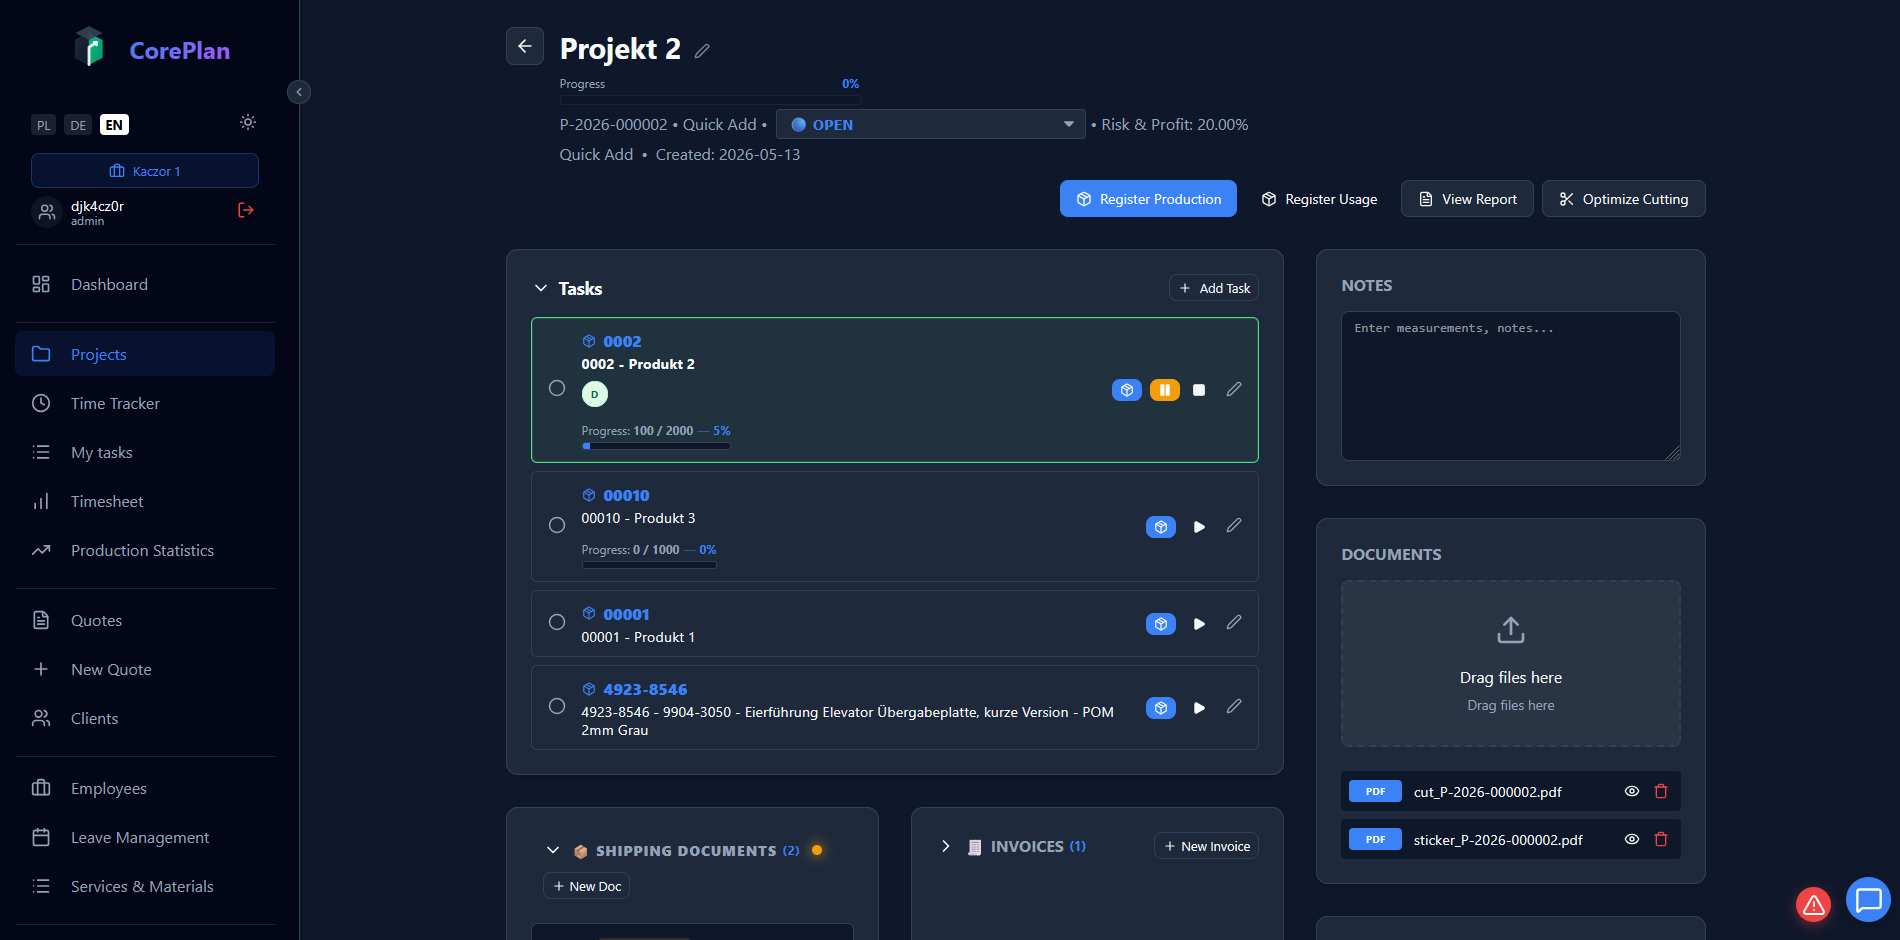Preview sticker_P-2026-000002.pdf with eye icon
Viewport: 1900px width, 940px height.
point(1631,839)
